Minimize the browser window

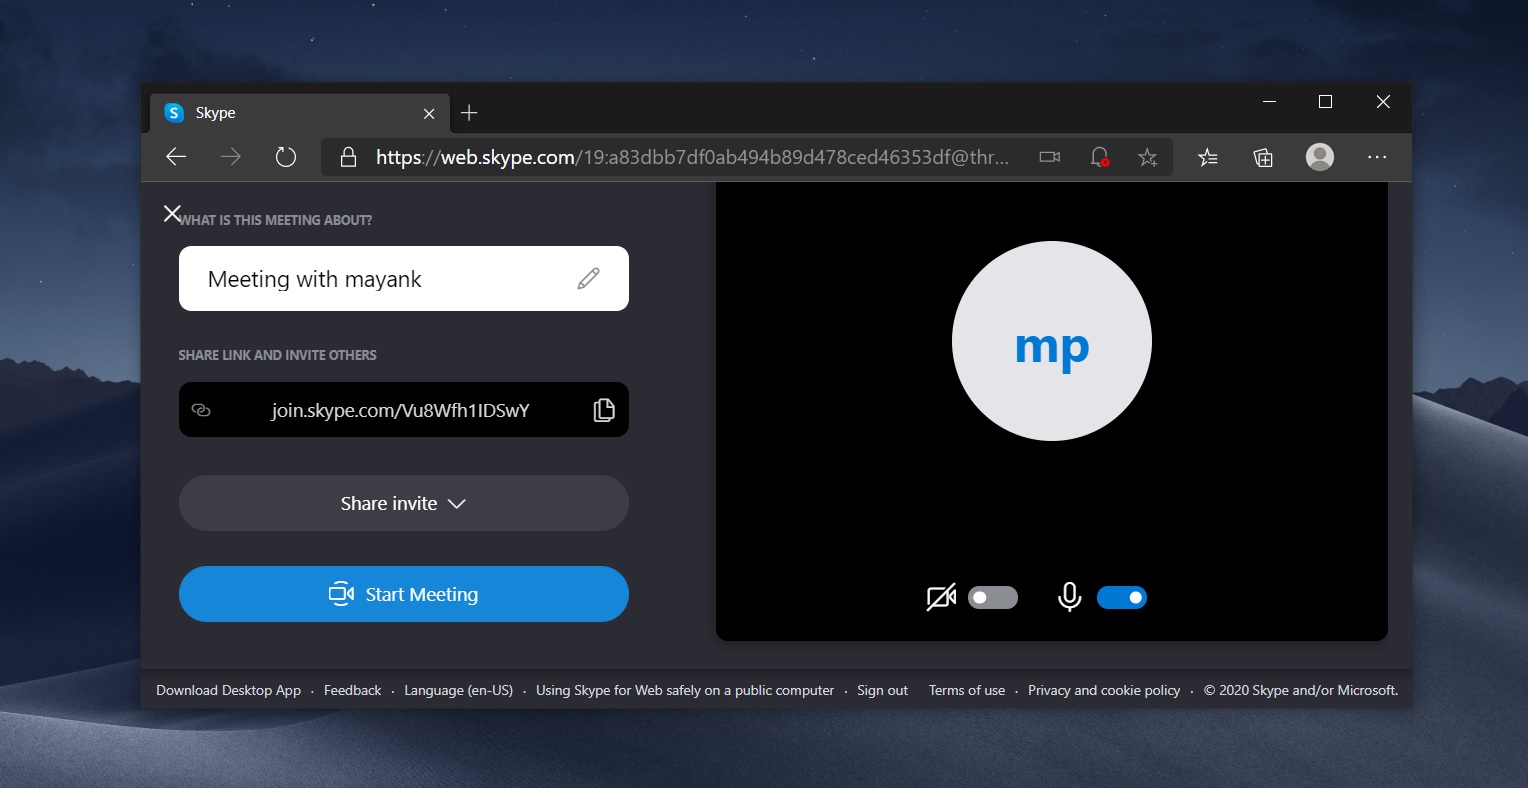(x=1269, y=101)
